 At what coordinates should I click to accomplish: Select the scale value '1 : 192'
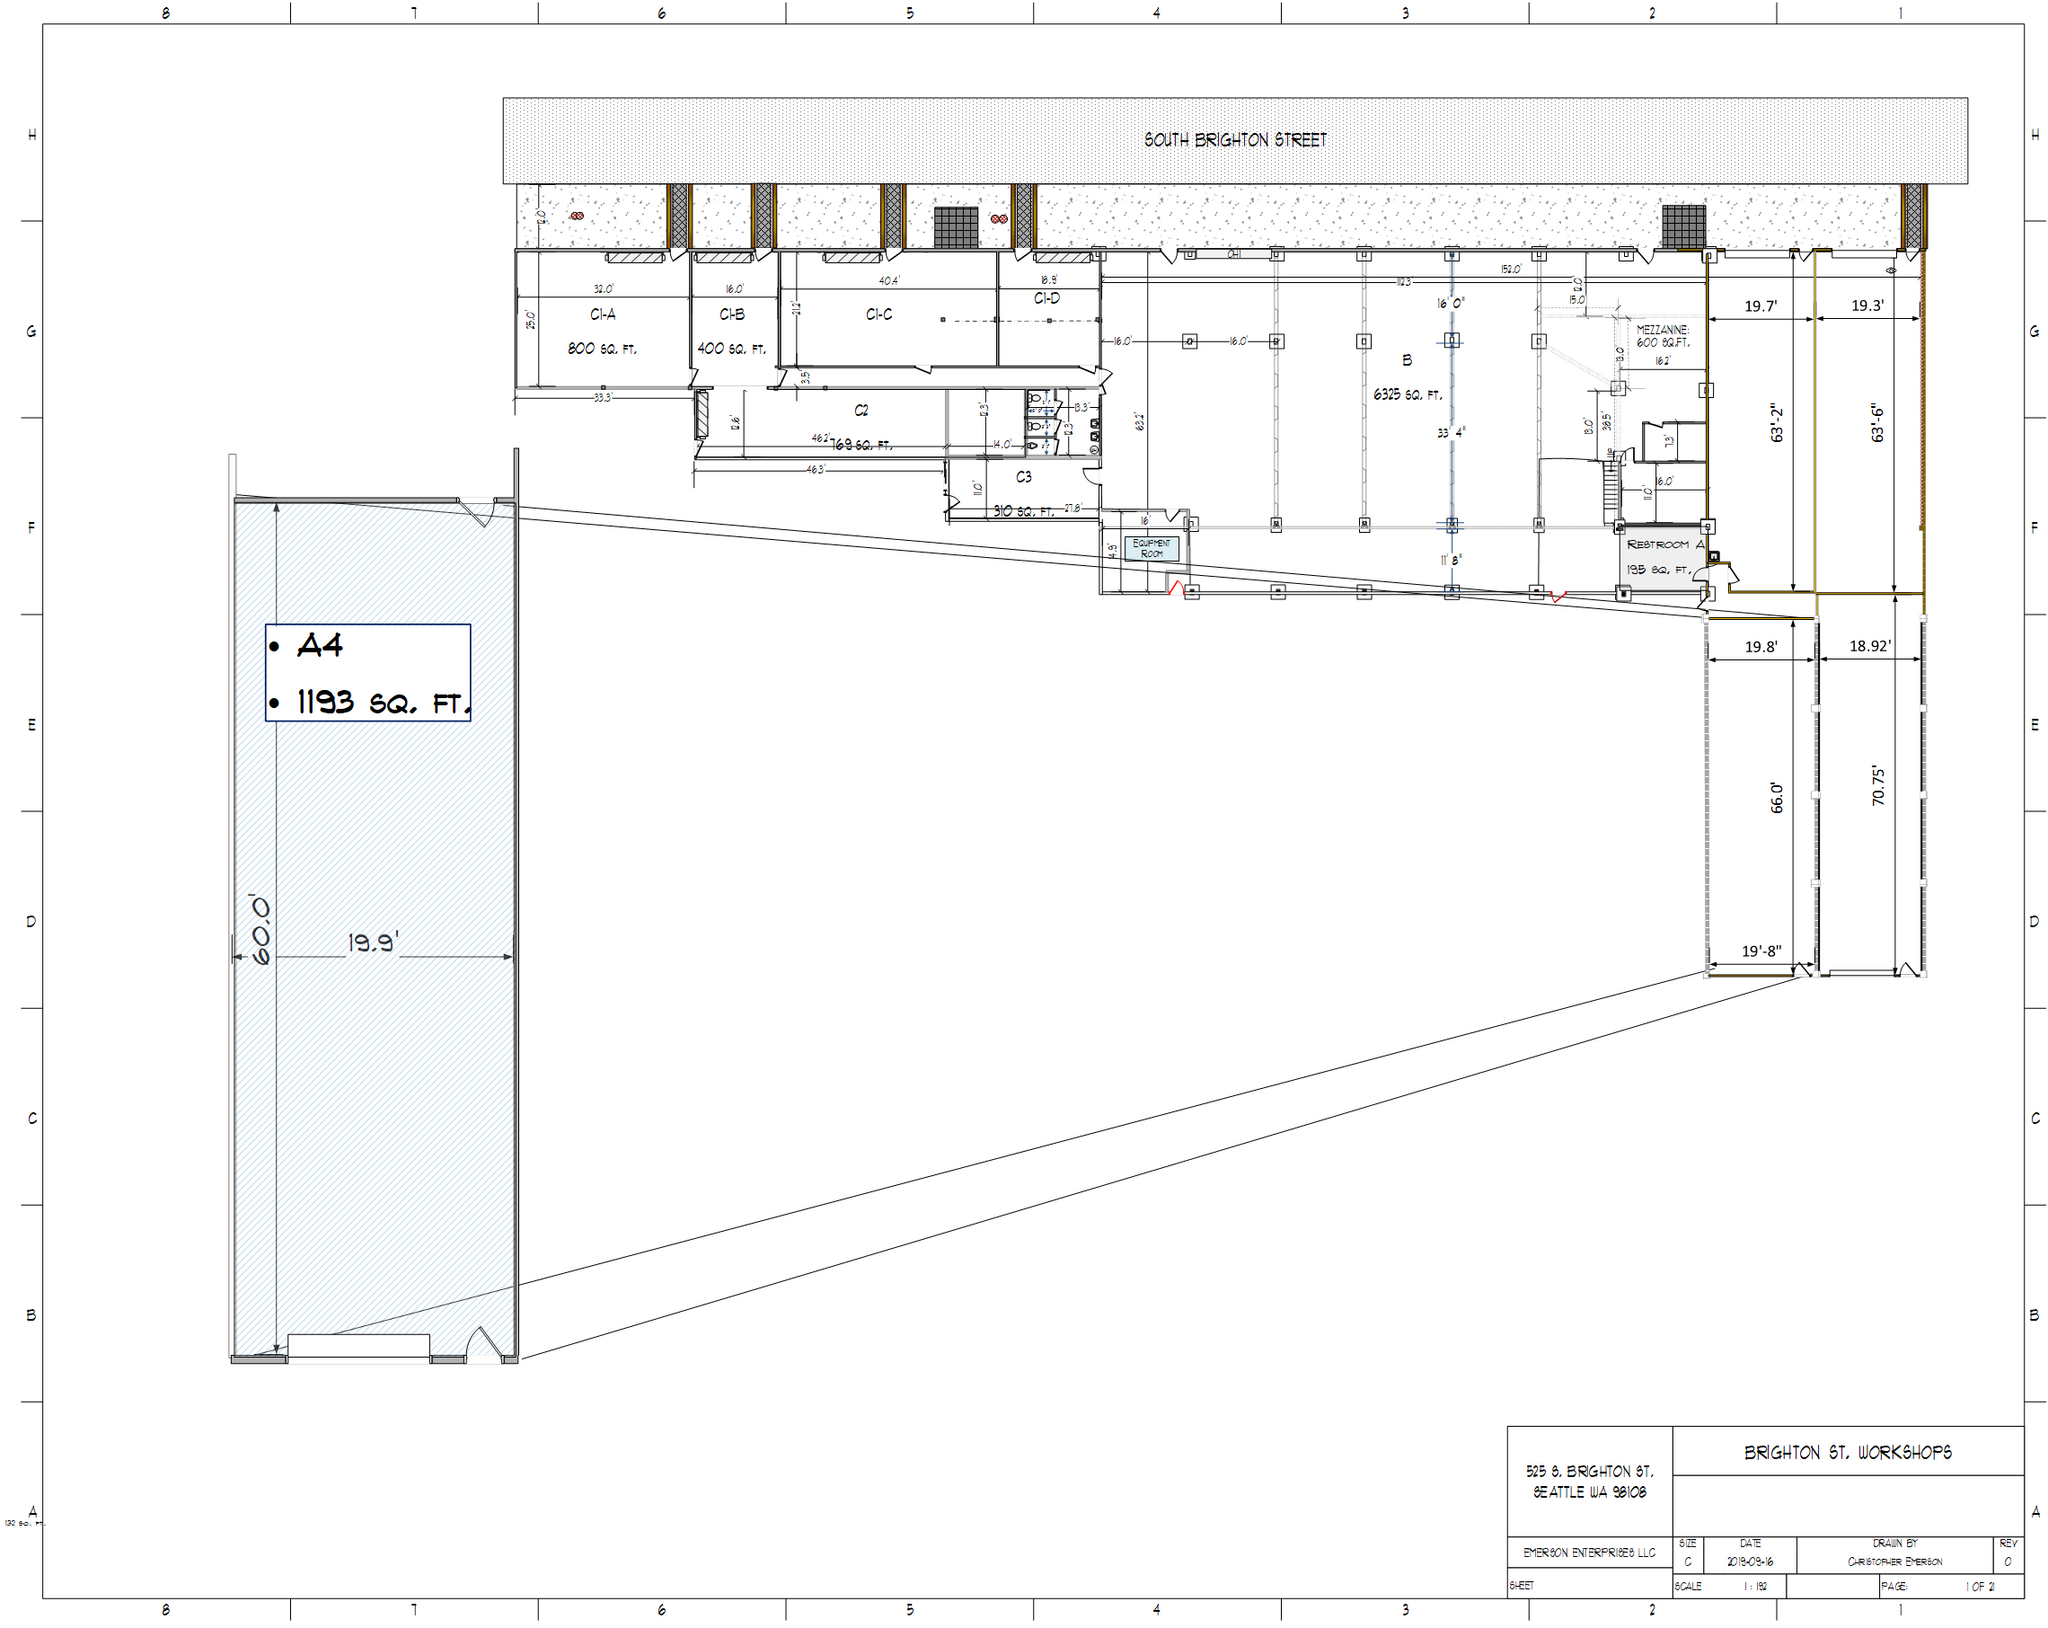click(1755, 1587)
